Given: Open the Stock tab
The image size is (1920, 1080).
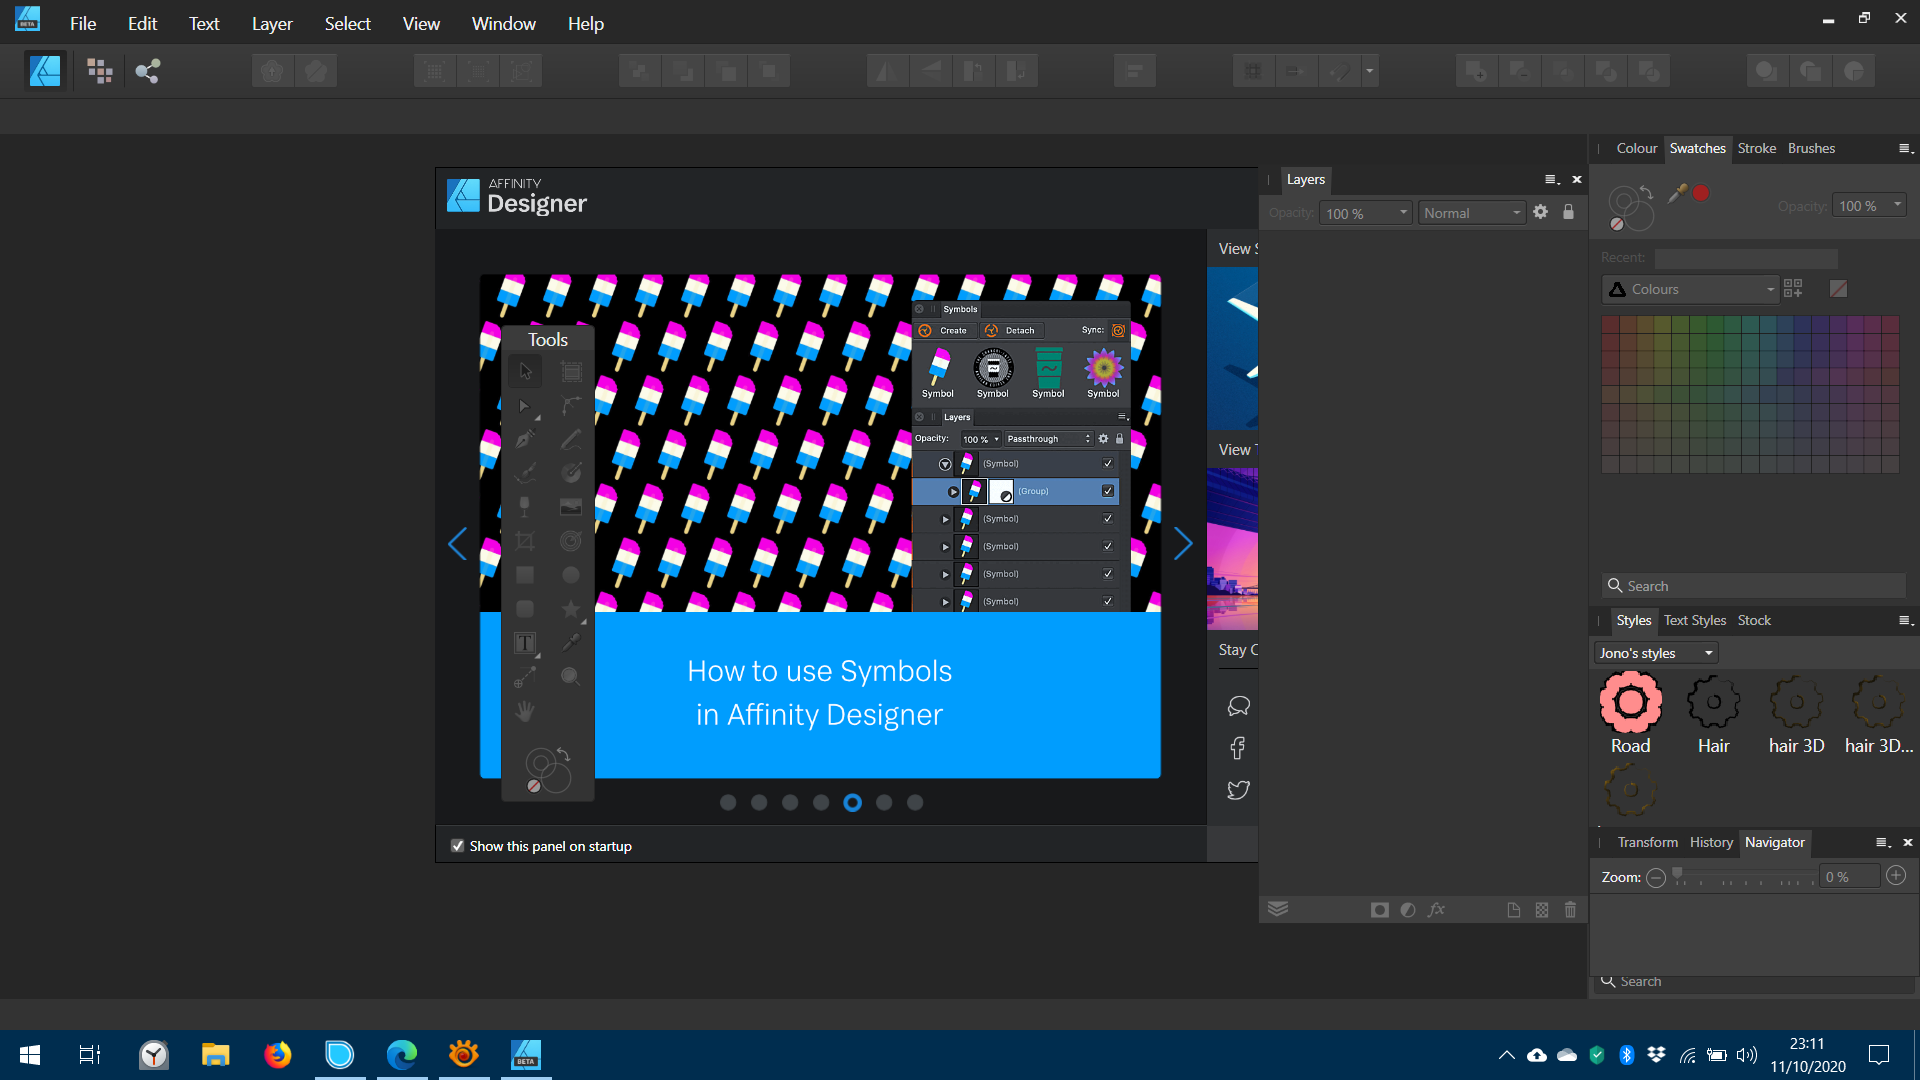Looking at the screenshot, I should pos(1754,620).
